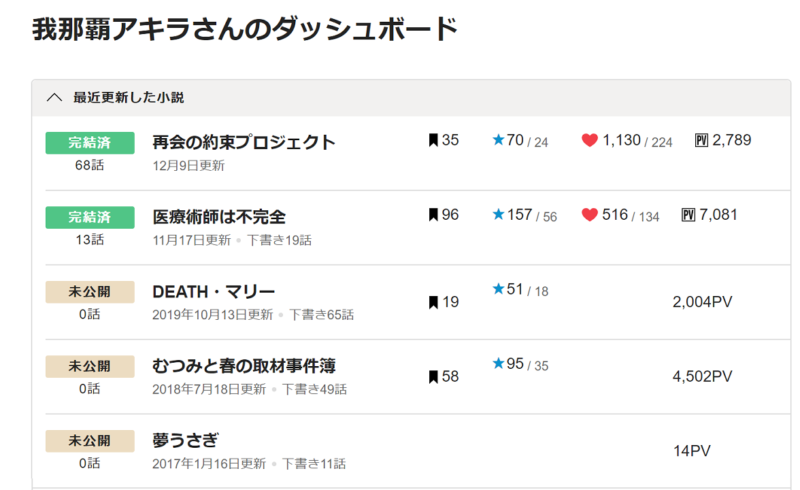Open the novel DEATH・マリー
800x490 pixels.
pyautogui.click(x=213, y=291)
